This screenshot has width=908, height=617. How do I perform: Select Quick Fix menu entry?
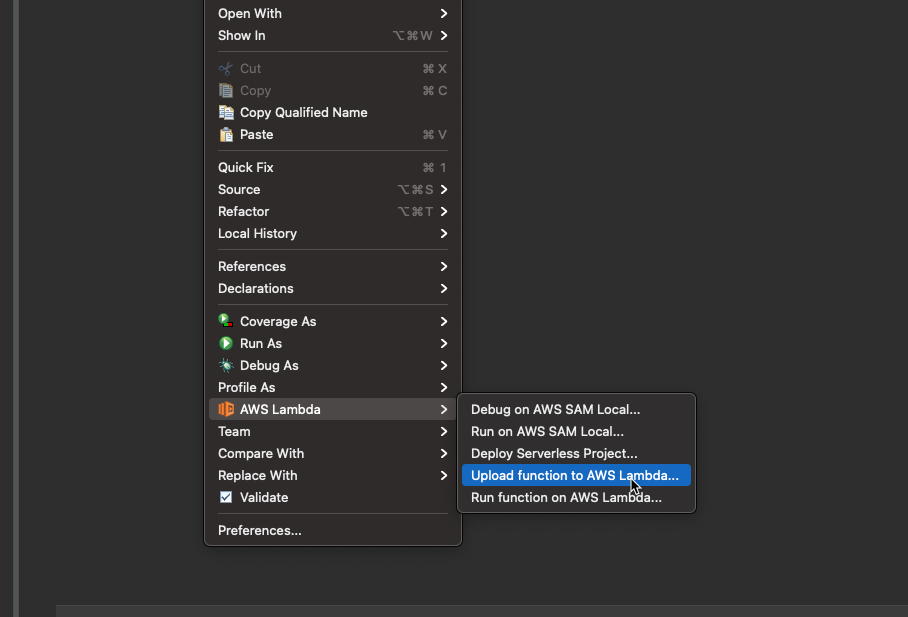(x=333, y=167)
